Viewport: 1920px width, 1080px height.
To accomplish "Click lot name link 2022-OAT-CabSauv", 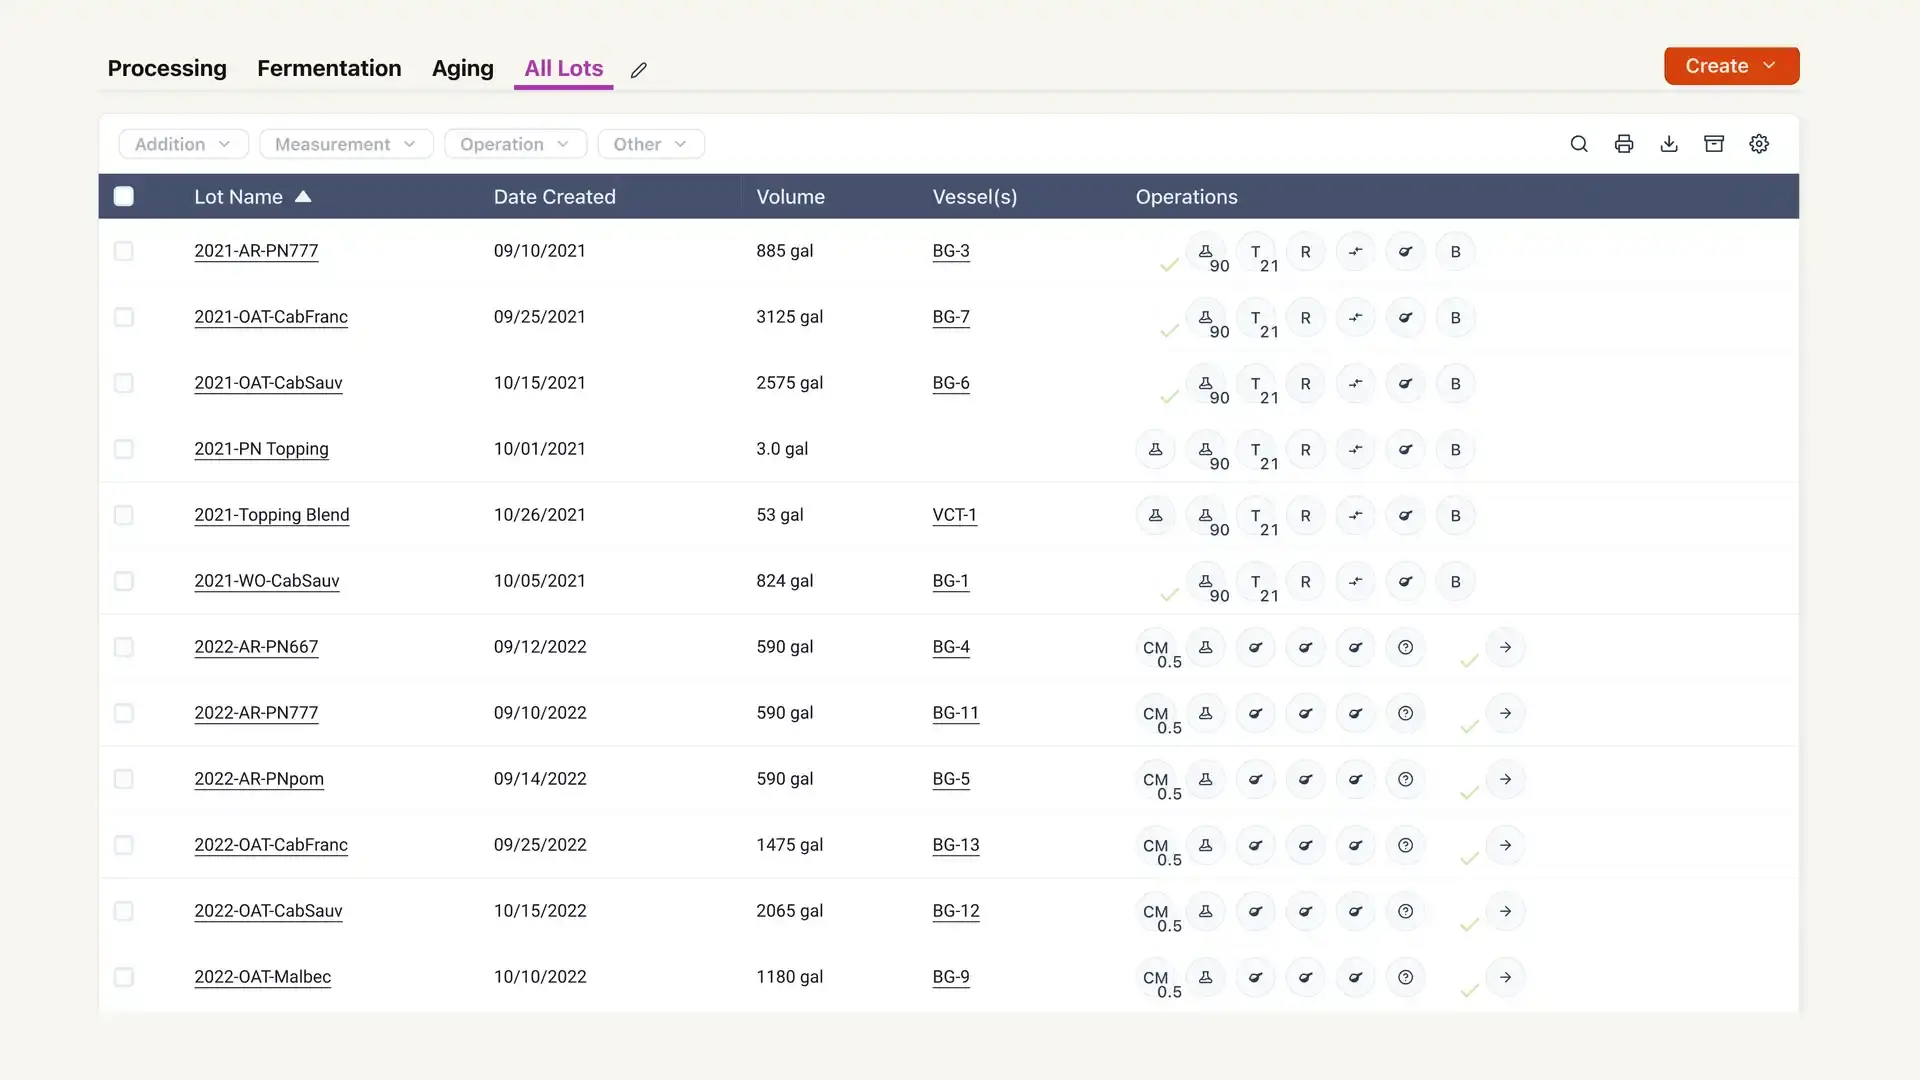I will [268, 911].
